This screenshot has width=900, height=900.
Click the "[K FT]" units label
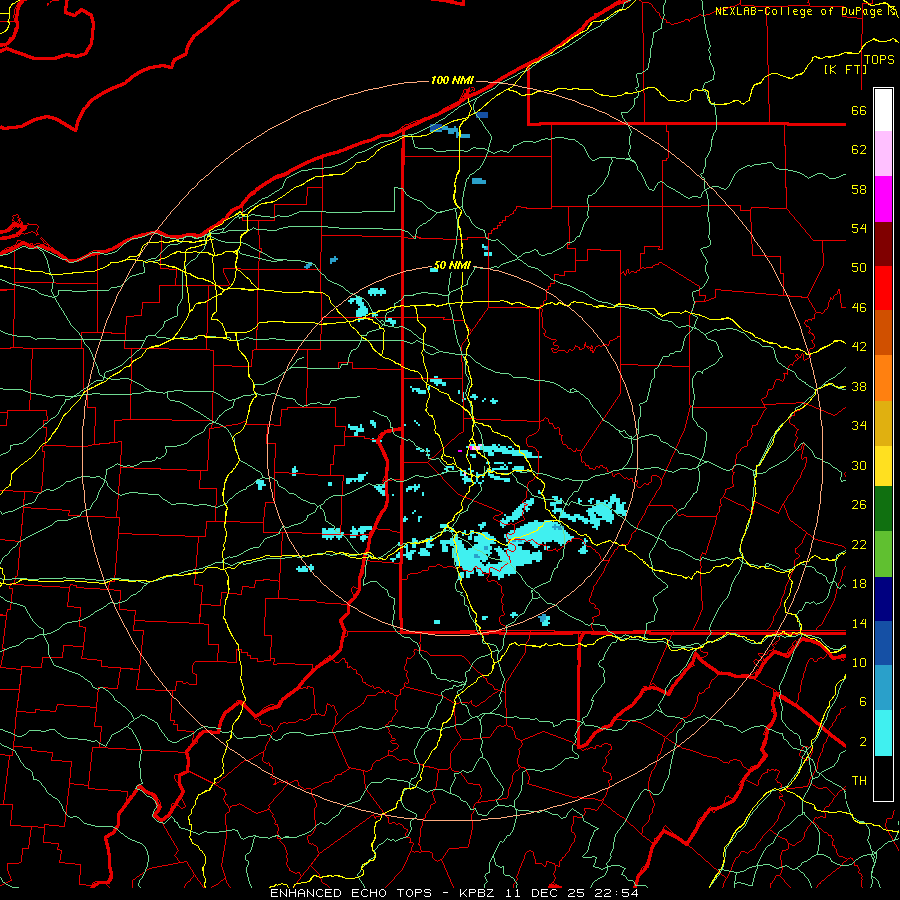point(845,70)
